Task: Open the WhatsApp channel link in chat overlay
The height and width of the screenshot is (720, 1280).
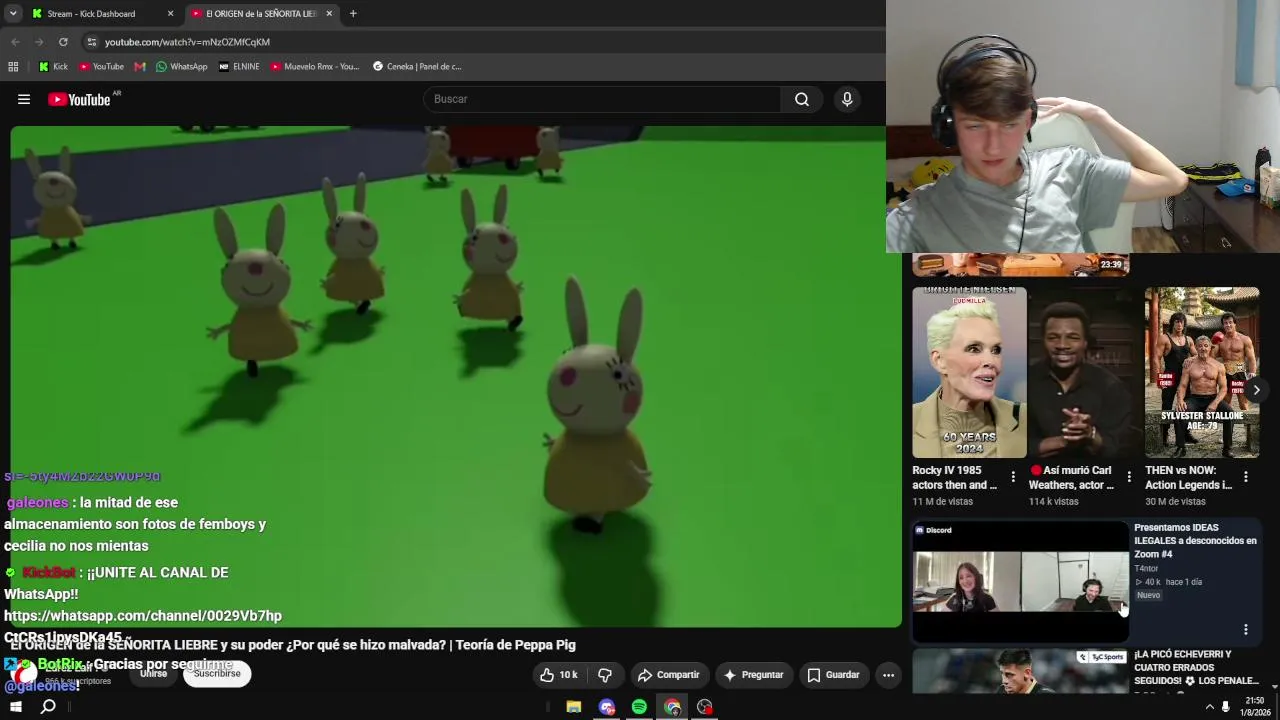Action: tap(143, 626)
